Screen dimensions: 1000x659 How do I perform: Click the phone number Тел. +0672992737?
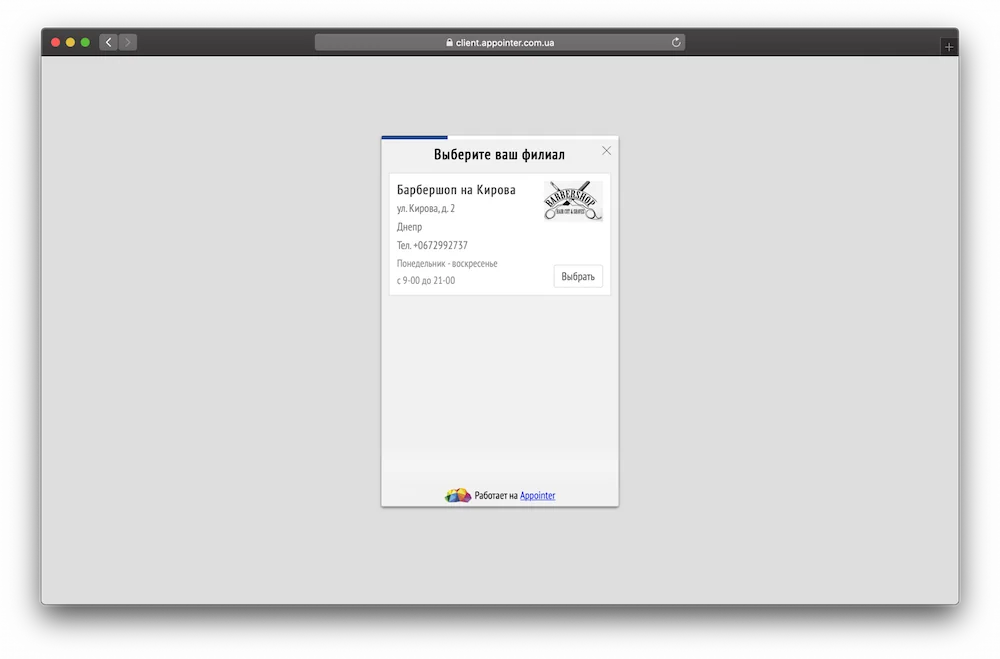[432, 245]
